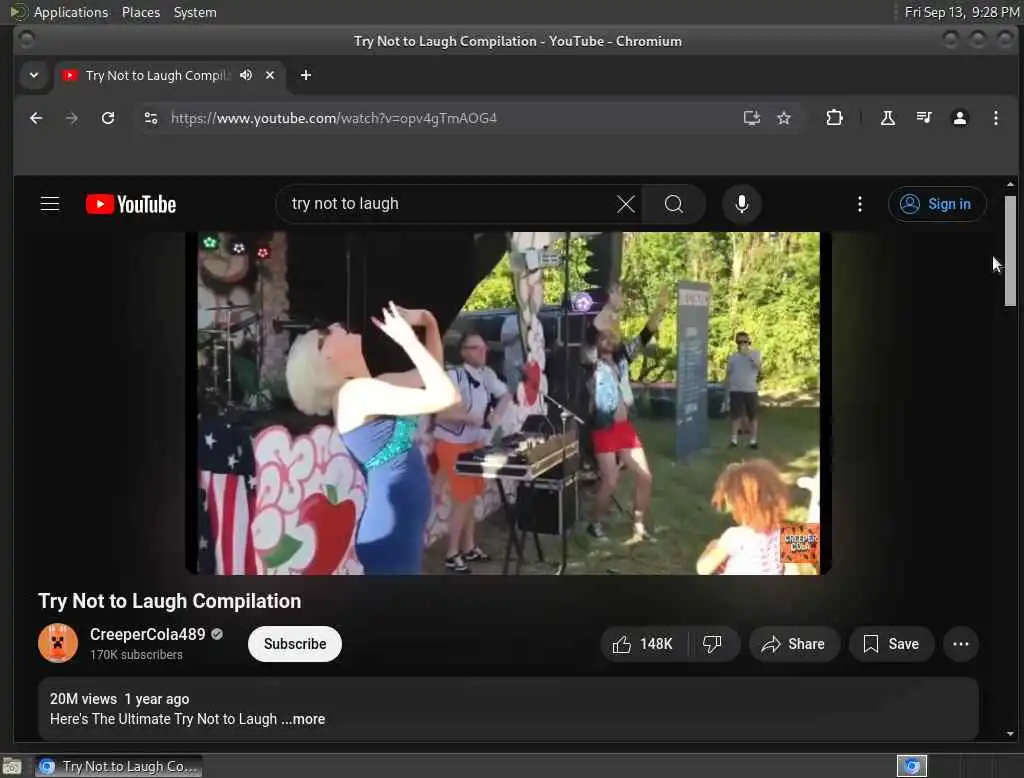This screenshot has width=1024, height=778.
Task: Open Chromium extensions puzzle icon
Action: (x=834, y=118)
